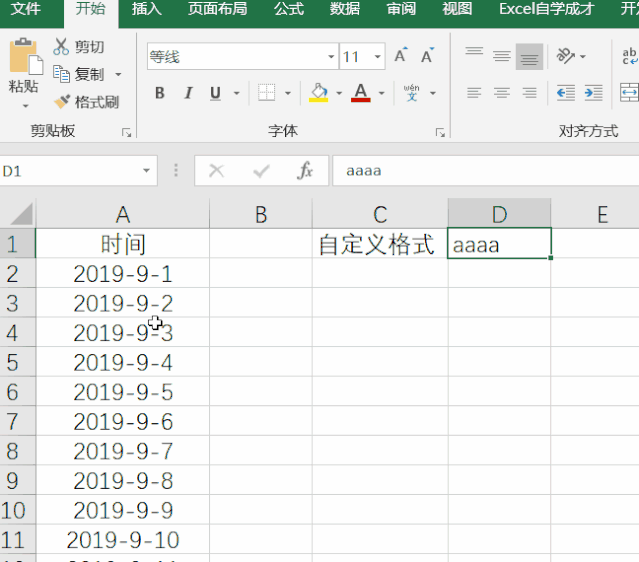Decrease indent
Screen dimensions: 639x562
point(566,93)
